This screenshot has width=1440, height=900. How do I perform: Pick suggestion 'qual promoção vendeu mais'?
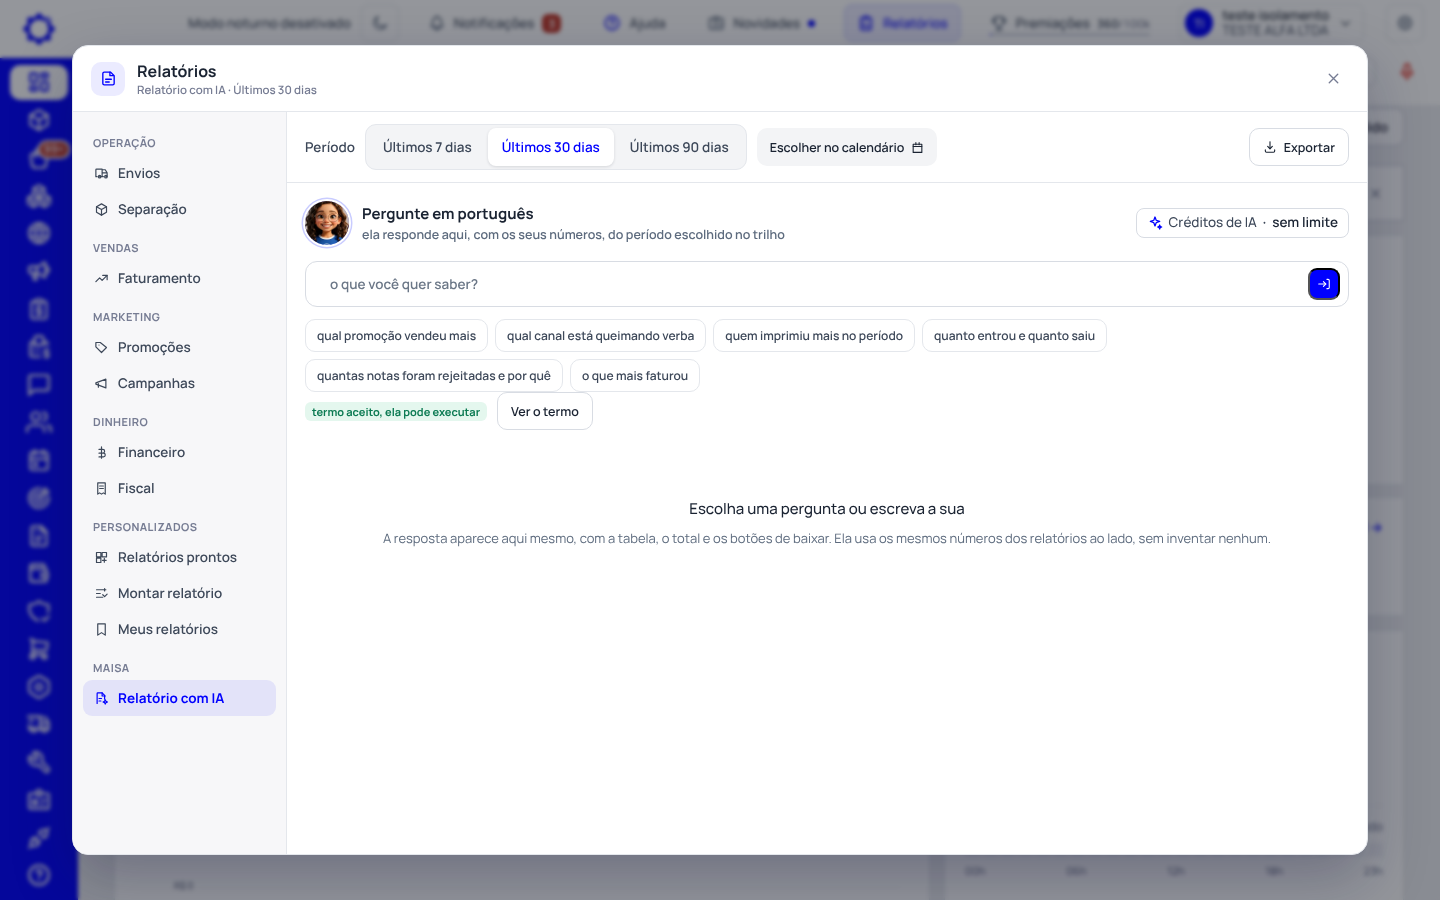[x=396, y=336]
